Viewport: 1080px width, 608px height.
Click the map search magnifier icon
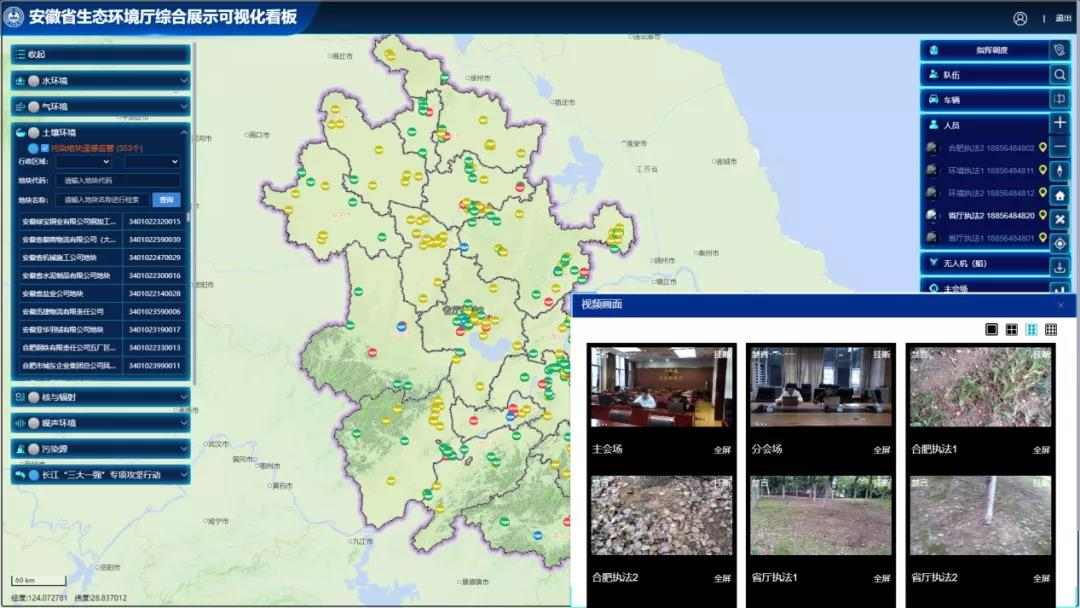[1060, 75]
